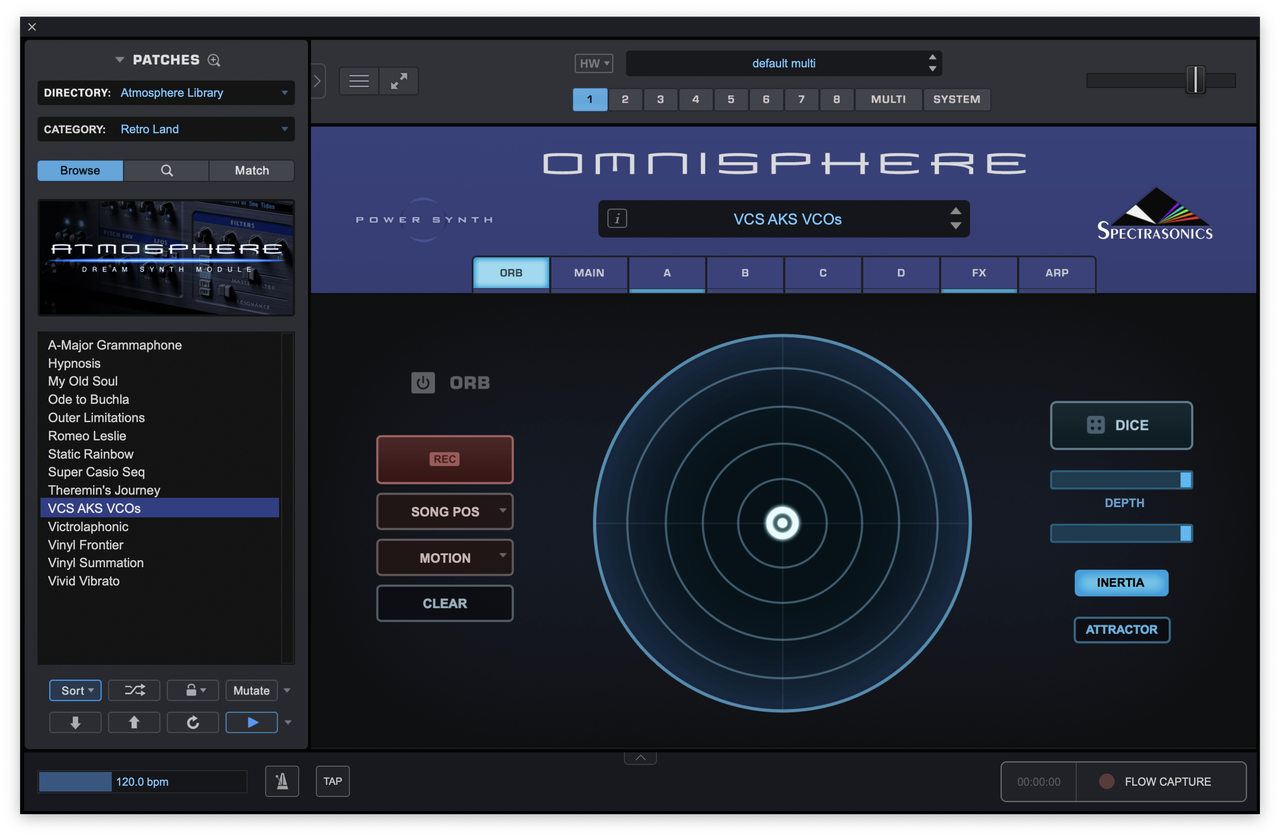
Task: Click the patch info 'i' icon
Action: 617,218
